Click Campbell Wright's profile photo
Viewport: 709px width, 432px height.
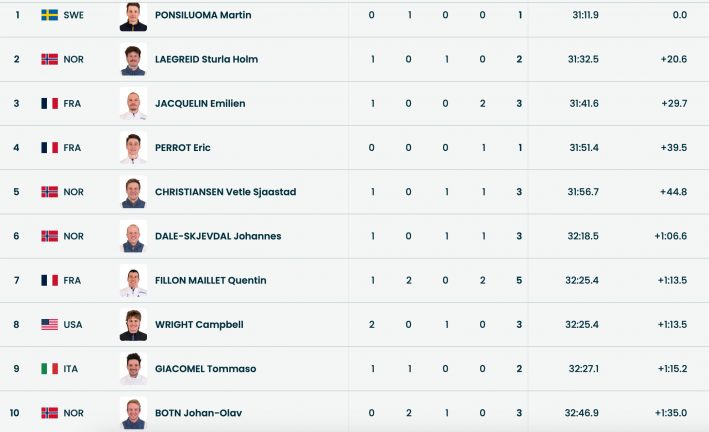pos(133,324)
